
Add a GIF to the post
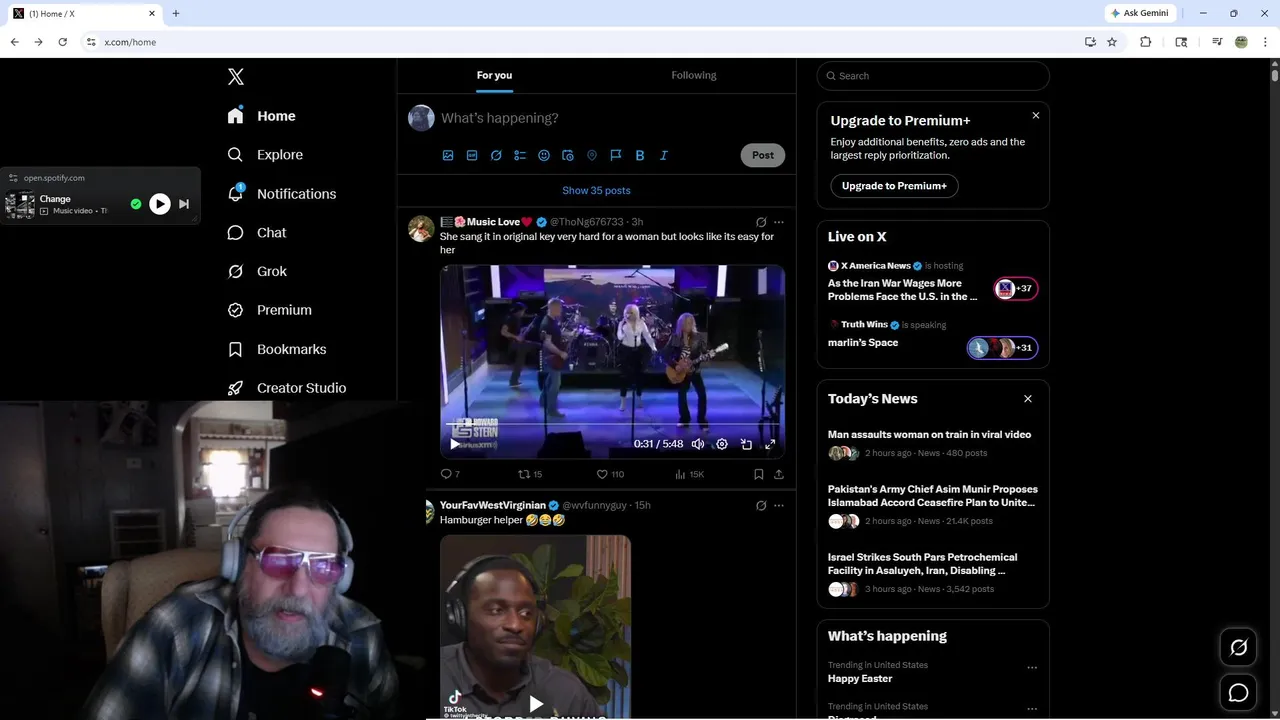click(472, 155)
